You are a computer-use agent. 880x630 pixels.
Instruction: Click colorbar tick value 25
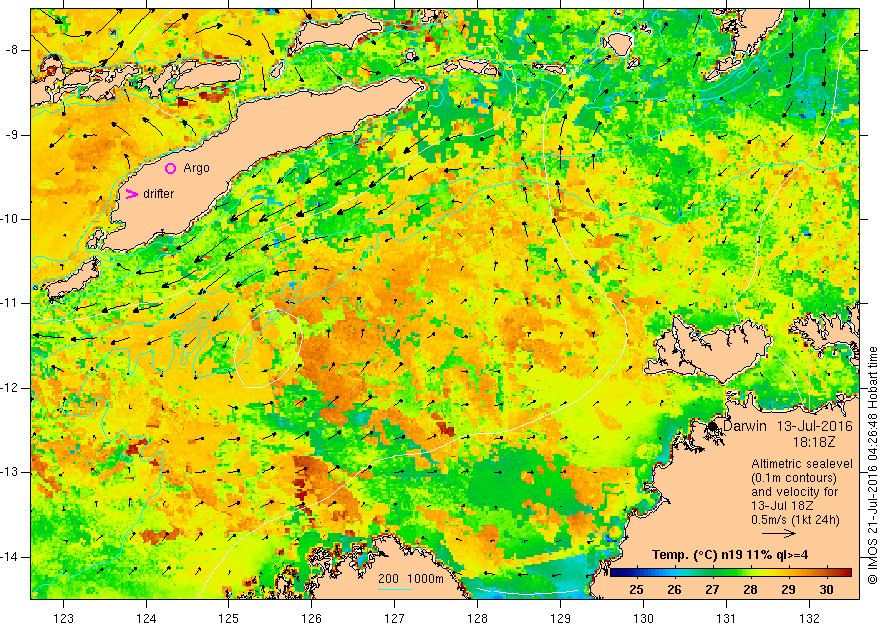tap(636, 590)
